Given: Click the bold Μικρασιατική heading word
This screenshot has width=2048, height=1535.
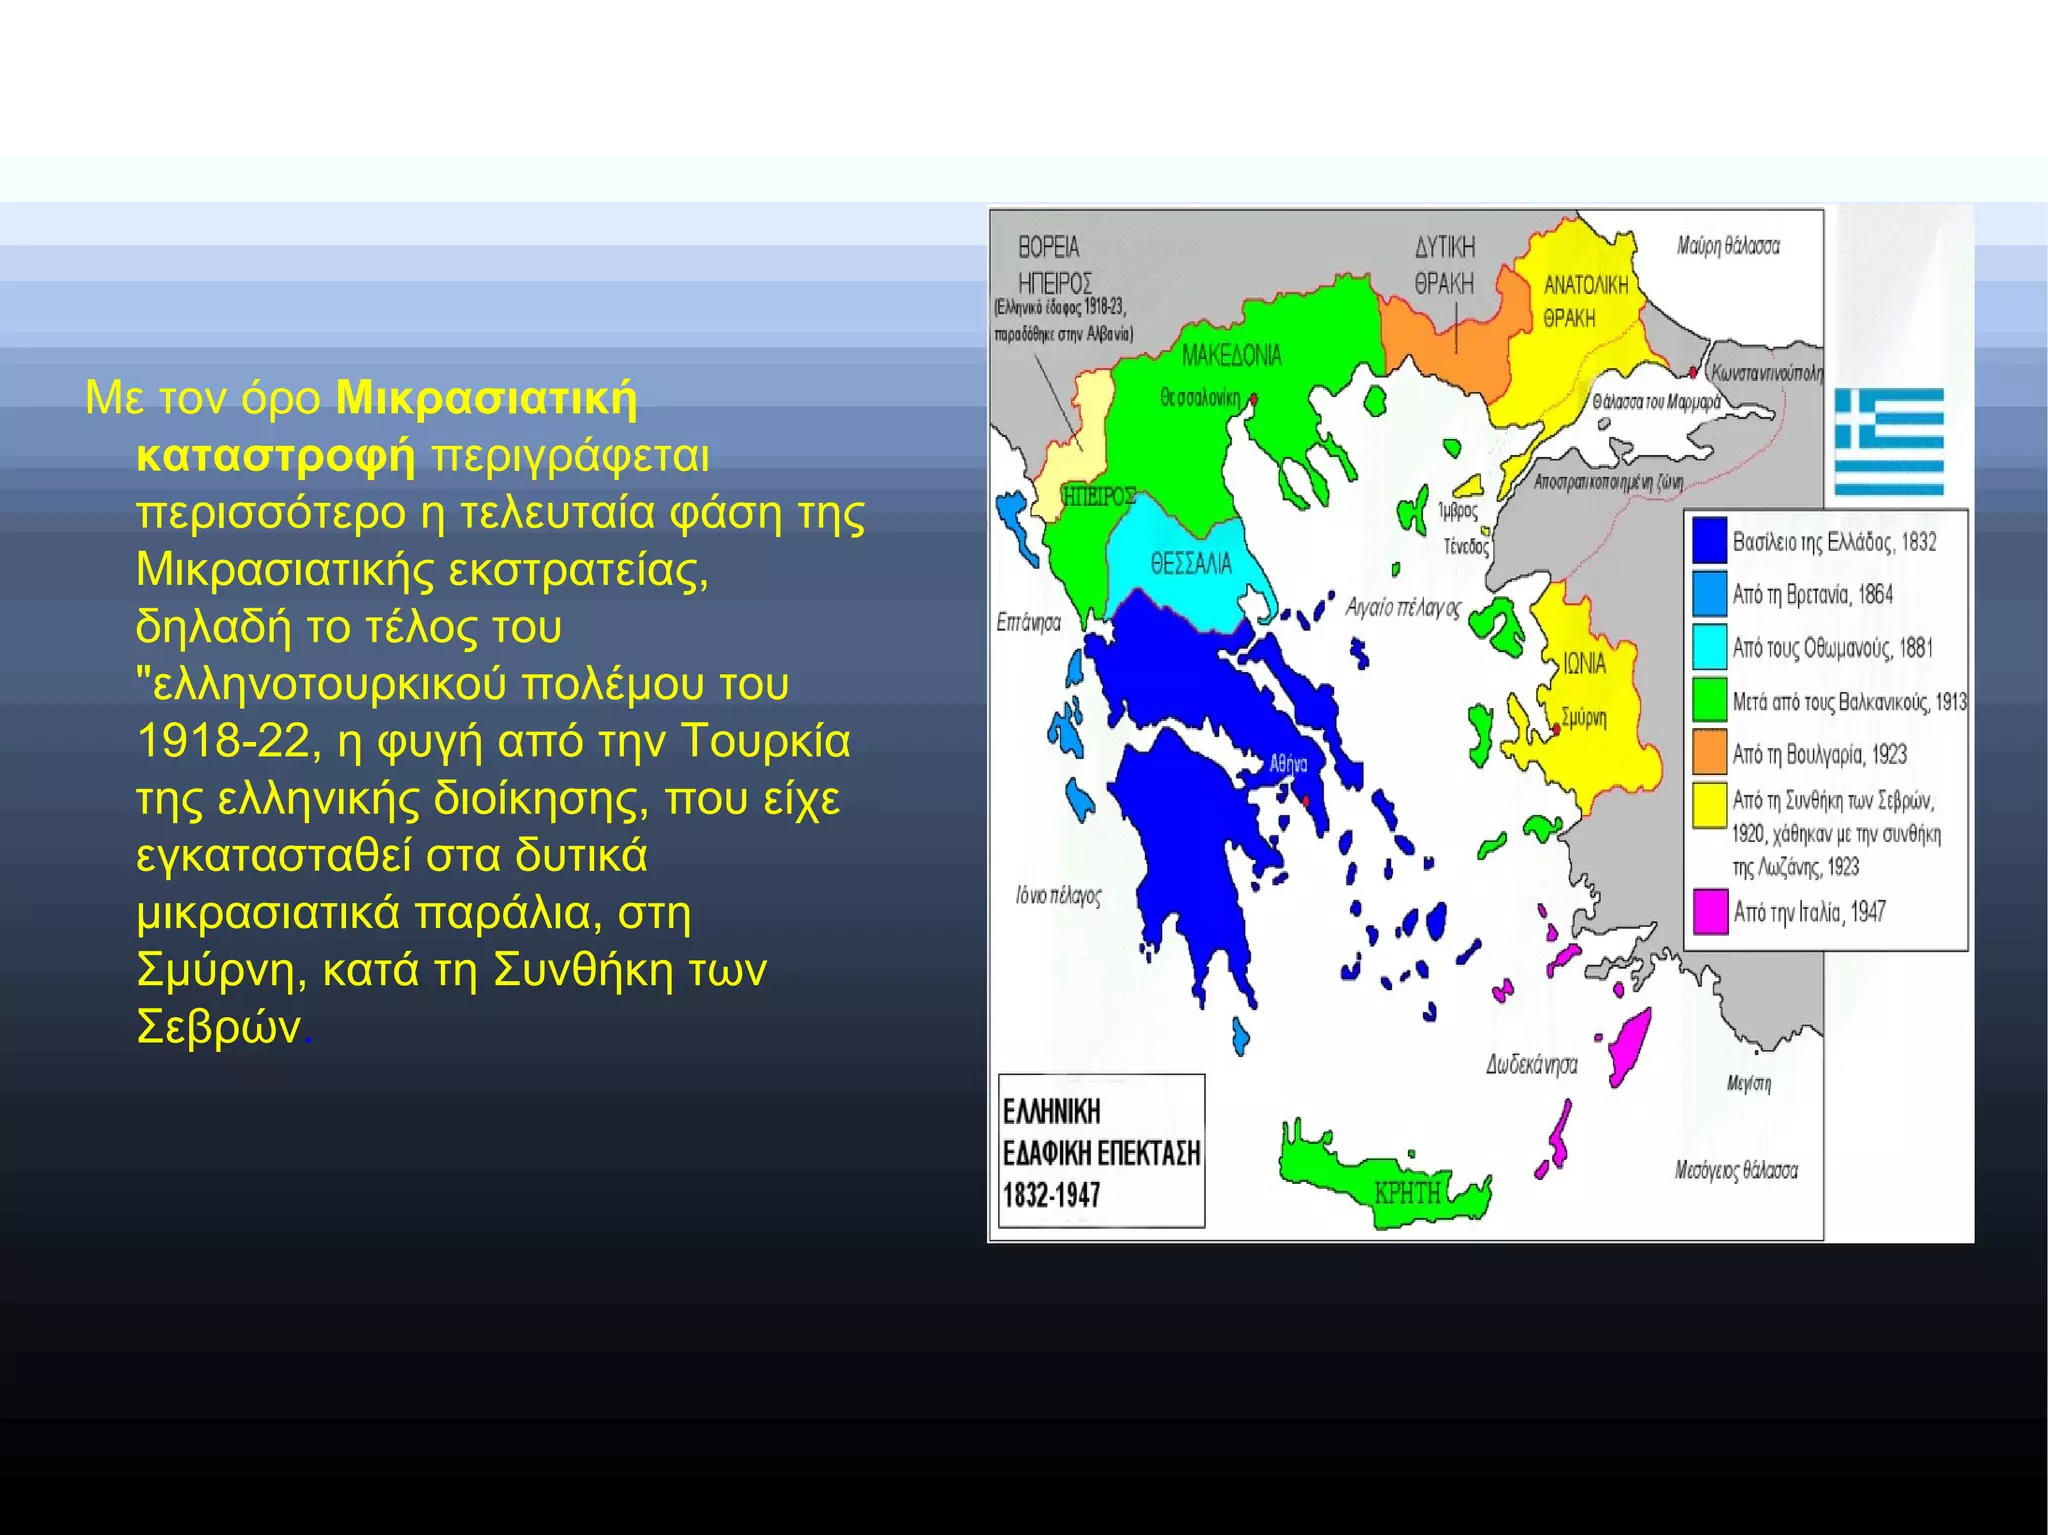Looking at the screenshot, I should tap(486, 398).
